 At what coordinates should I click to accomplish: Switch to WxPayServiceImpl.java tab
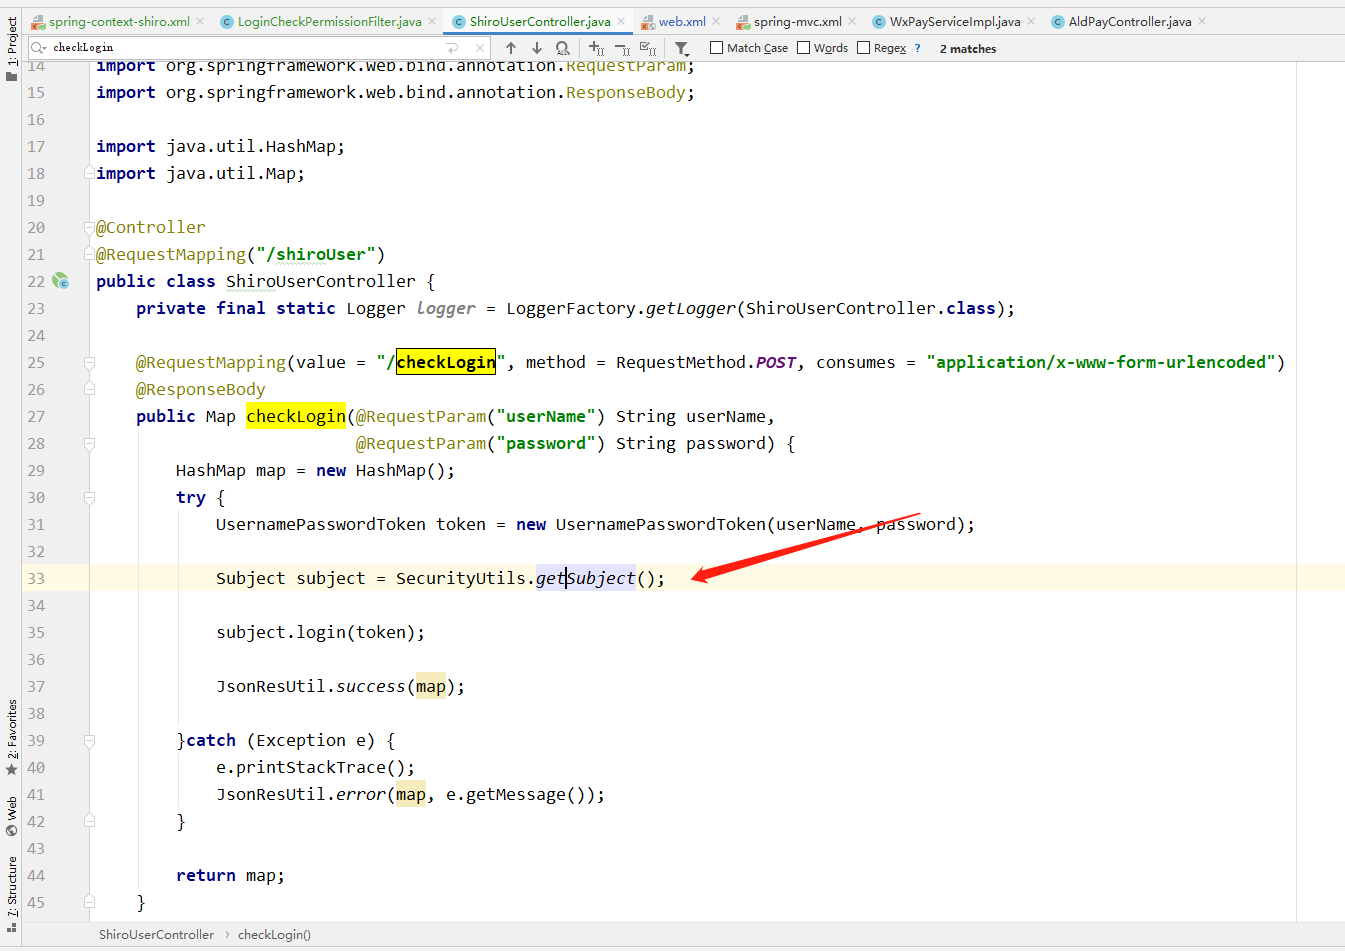pyautogui.click(x=955, y=21)
